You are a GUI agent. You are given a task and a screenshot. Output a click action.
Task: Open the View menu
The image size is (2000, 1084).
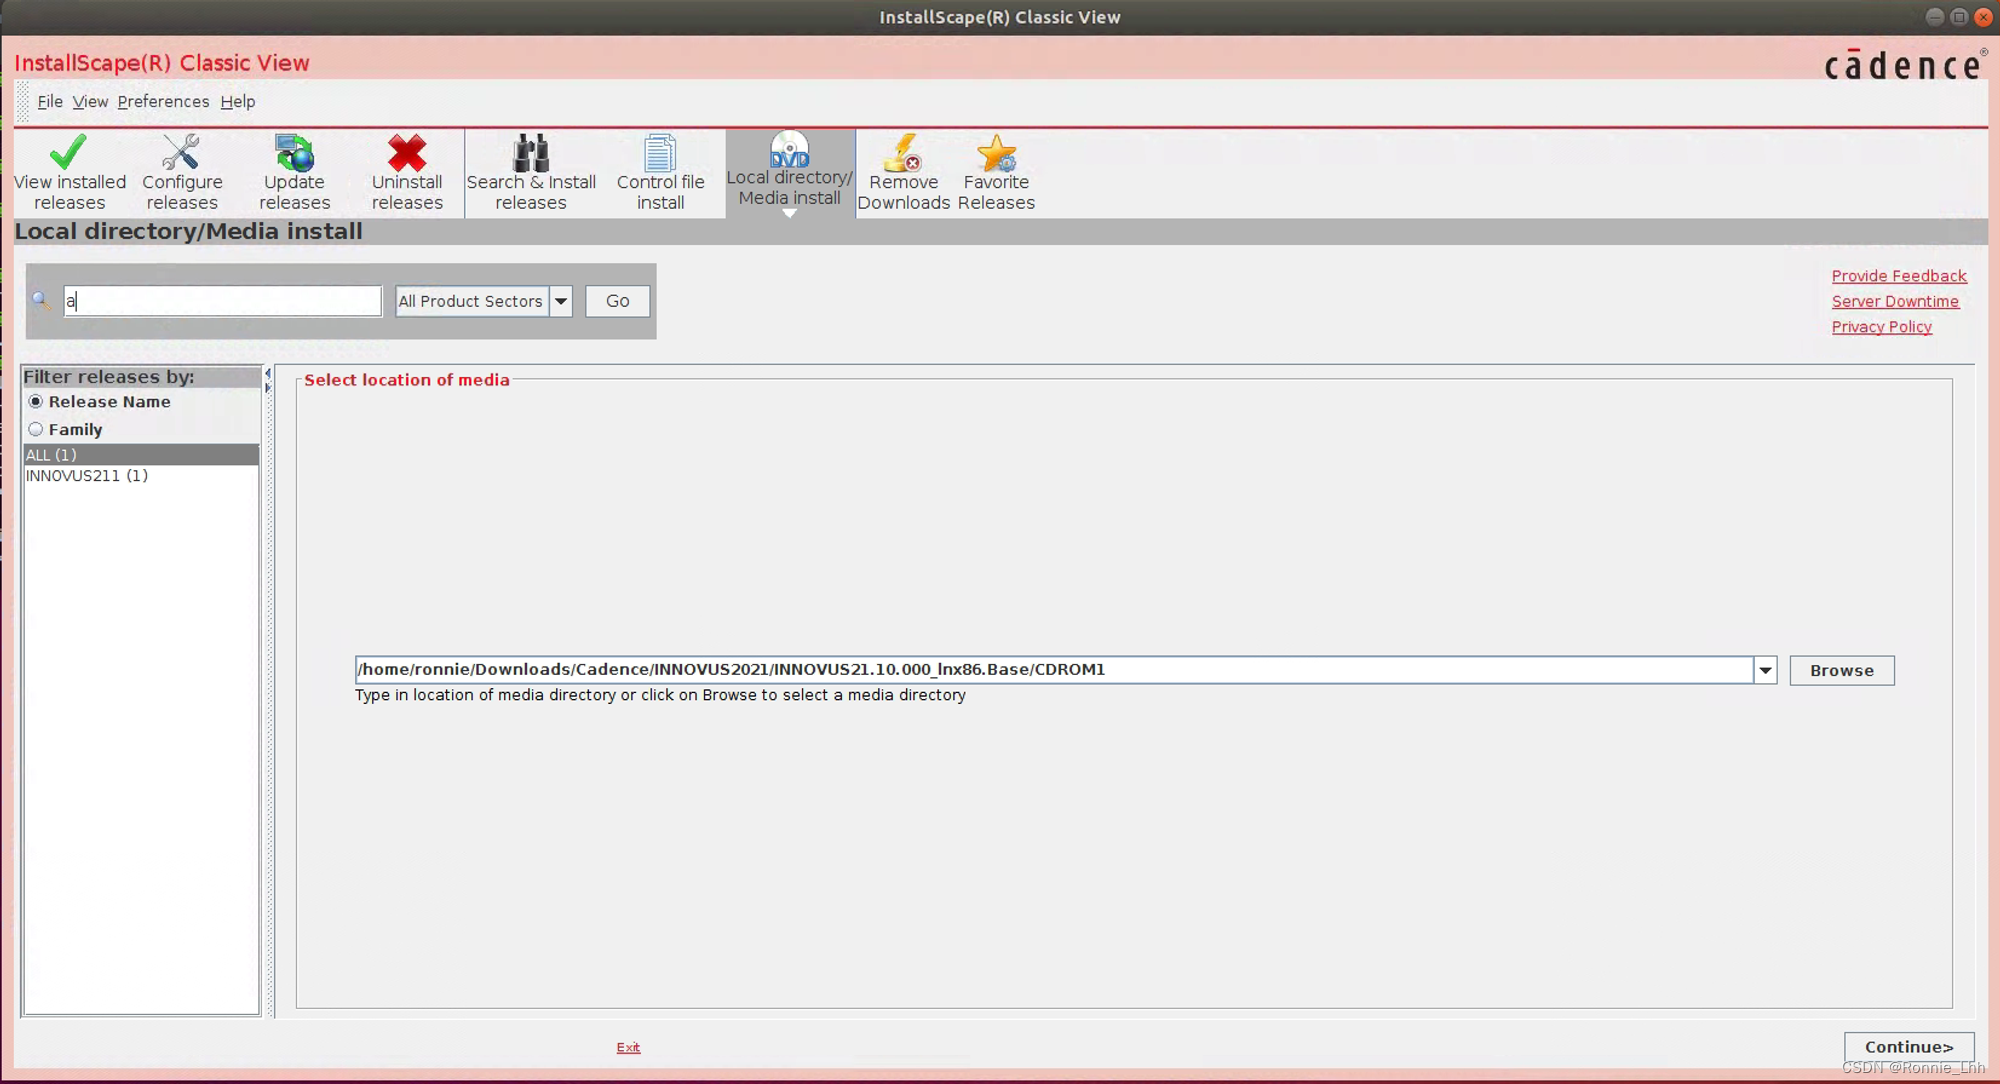coord(90,102)
